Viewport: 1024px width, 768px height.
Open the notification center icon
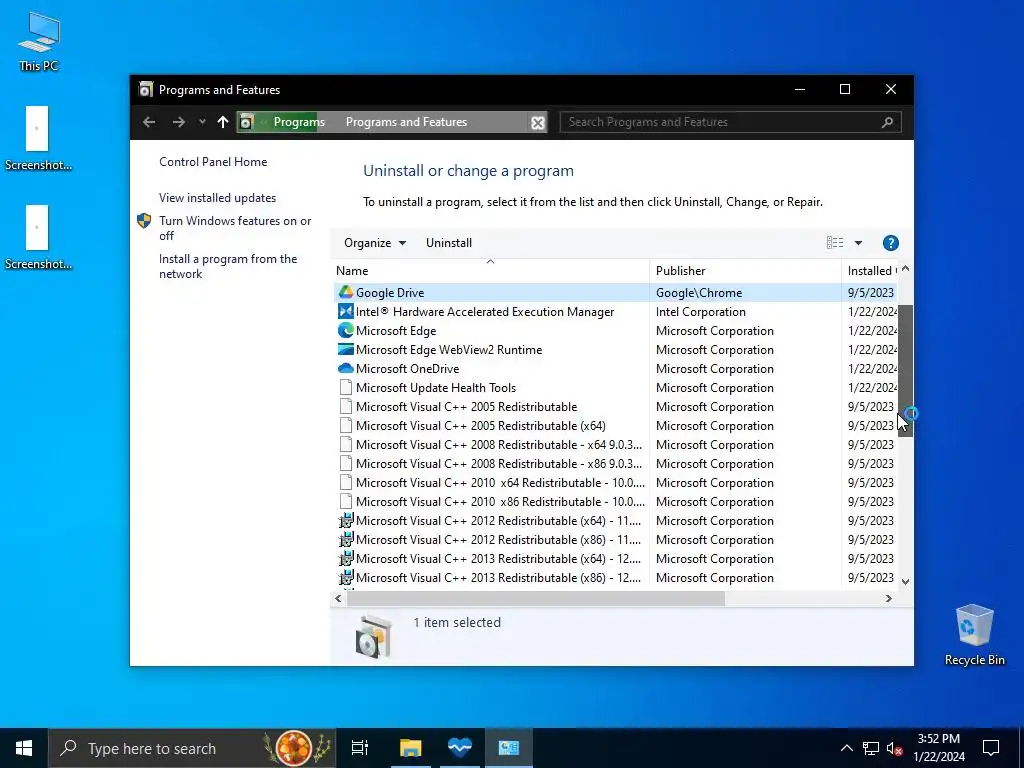click(991, 748)
